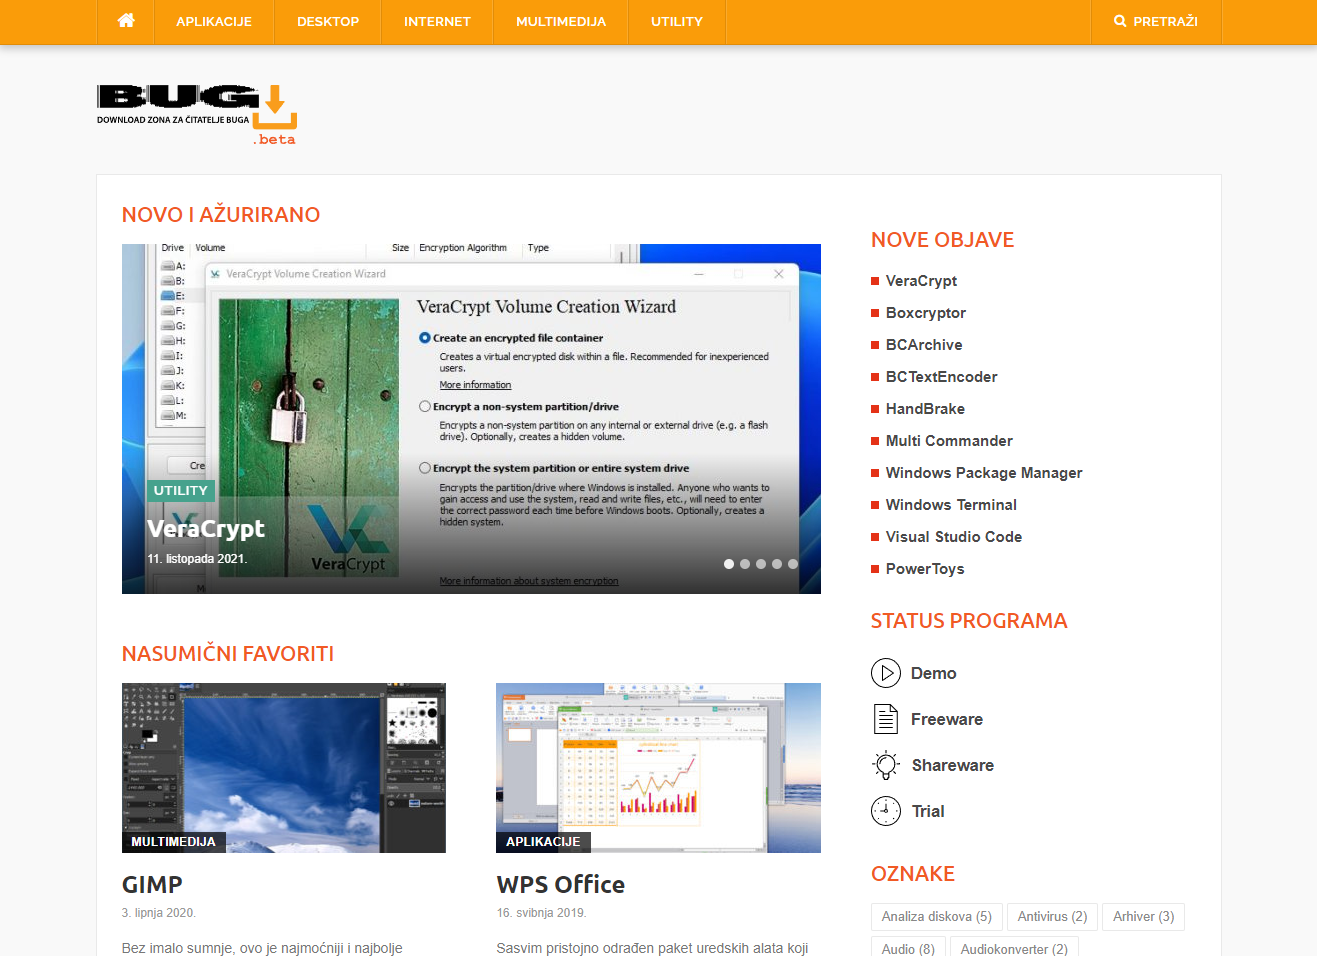Click the Freeware document icon
Screen dimensions: 1317x956
[886, 719]
